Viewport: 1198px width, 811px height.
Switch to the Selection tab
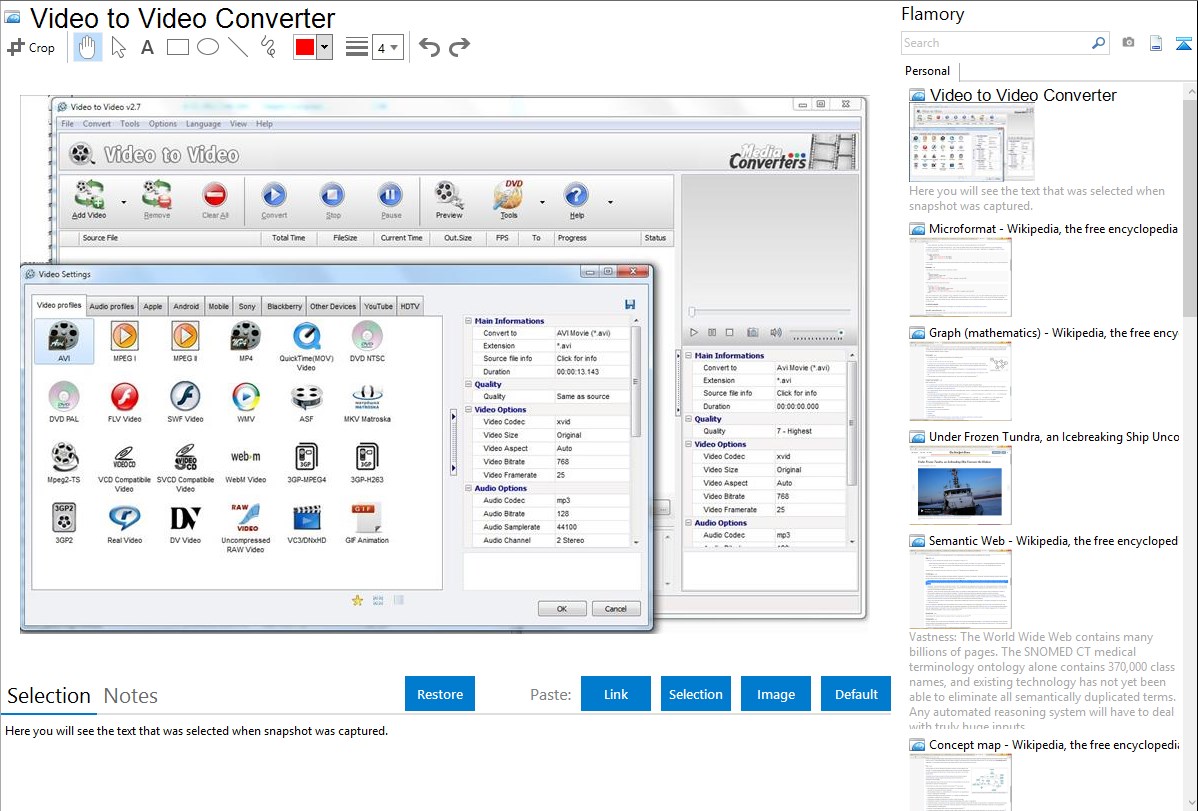pyautogui.click(x=49, y=696)
